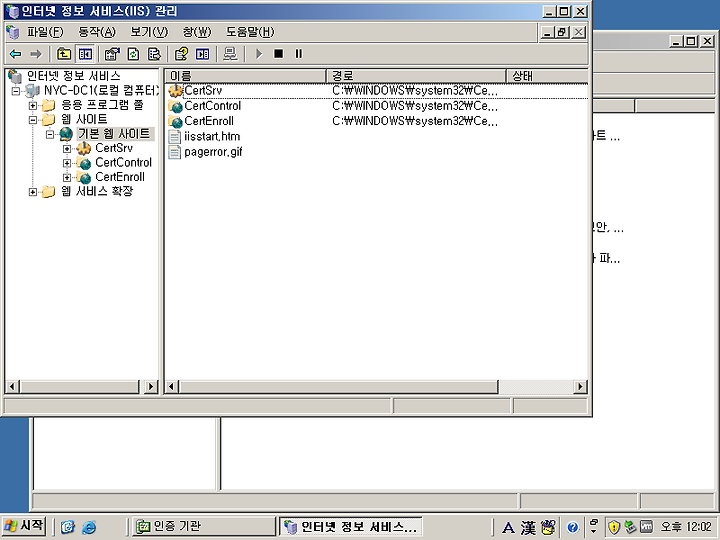Select 웹 서비스 확장 in tree
The width and height of the screenshot is (720, 540).
(x=97, y=191)
